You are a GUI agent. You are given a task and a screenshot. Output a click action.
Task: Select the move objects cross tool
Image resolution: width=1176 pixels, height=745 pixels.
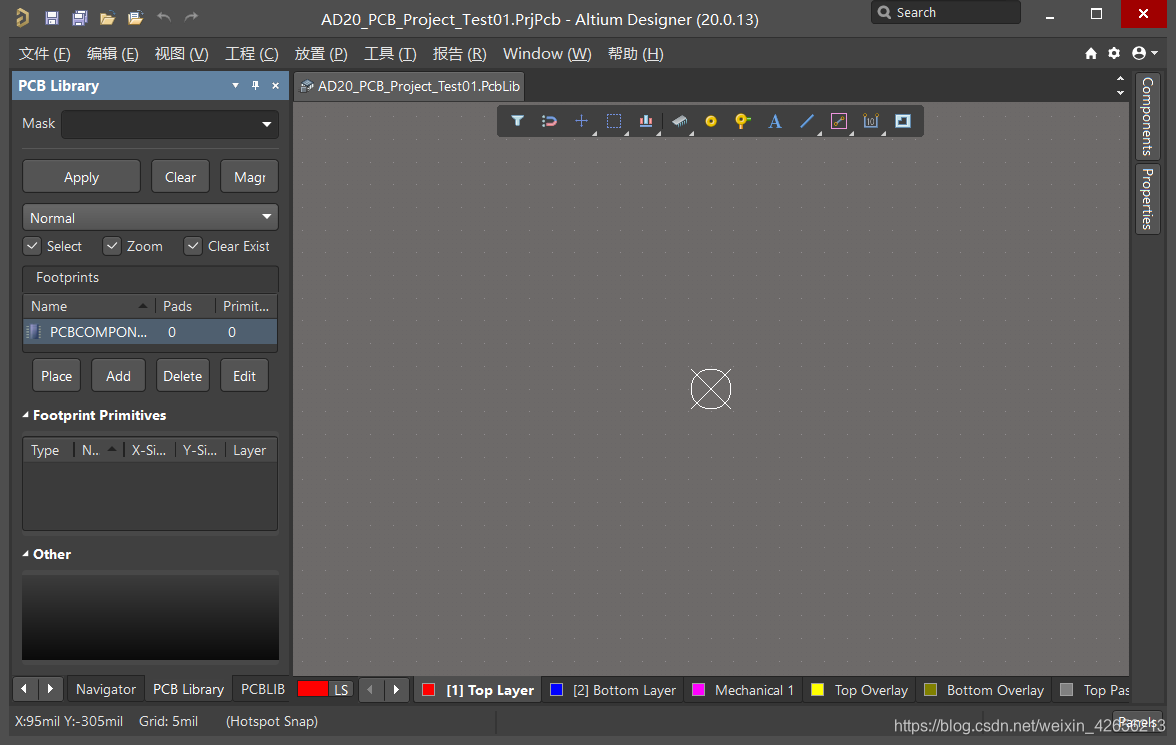pos(581,121)
